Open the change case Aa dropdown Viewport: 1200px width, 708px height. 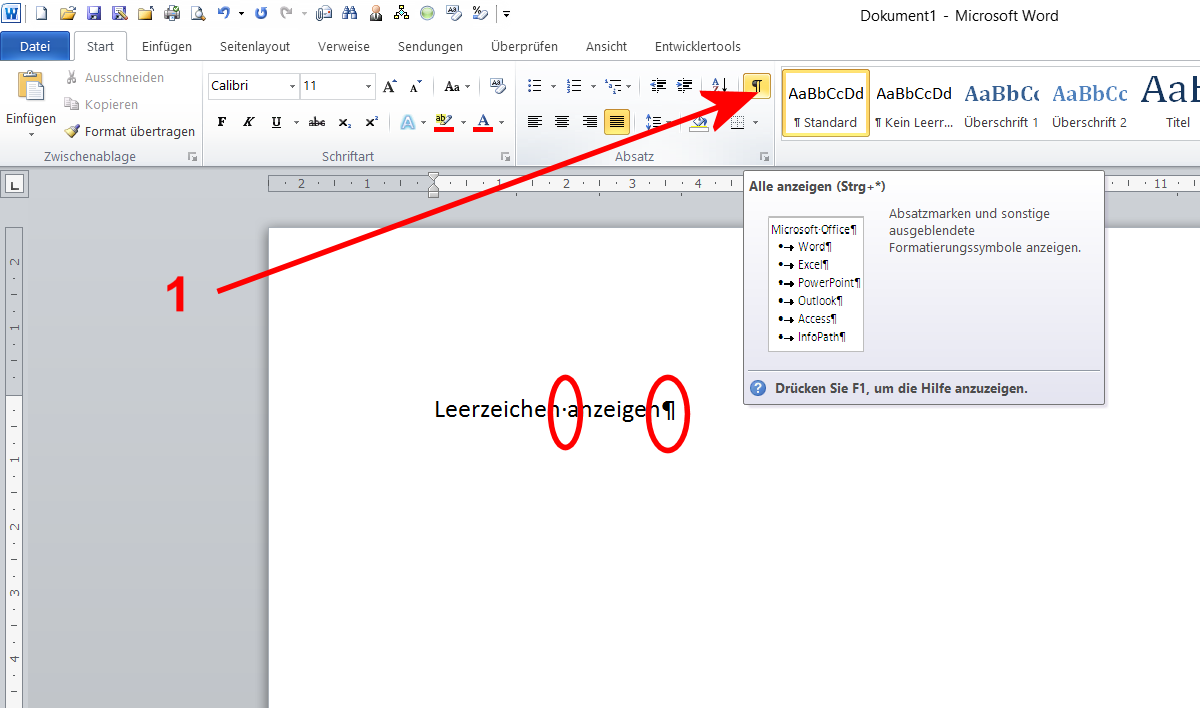pyautogui.click(x=457, y=86)
